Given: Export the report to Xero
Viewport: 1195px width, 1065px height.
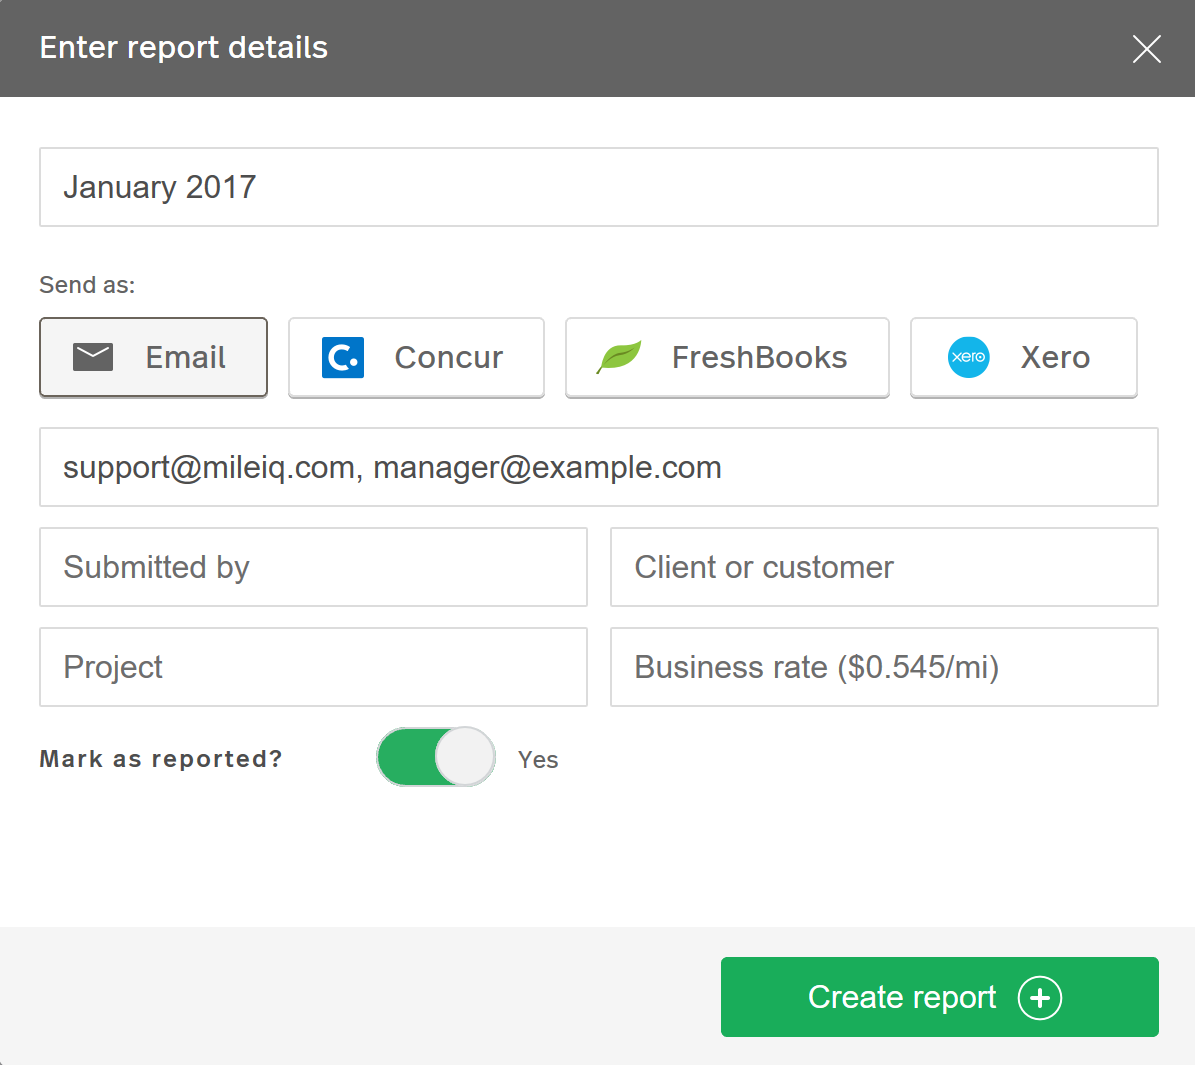Looking at the screenshot, I should (1023, 357).
